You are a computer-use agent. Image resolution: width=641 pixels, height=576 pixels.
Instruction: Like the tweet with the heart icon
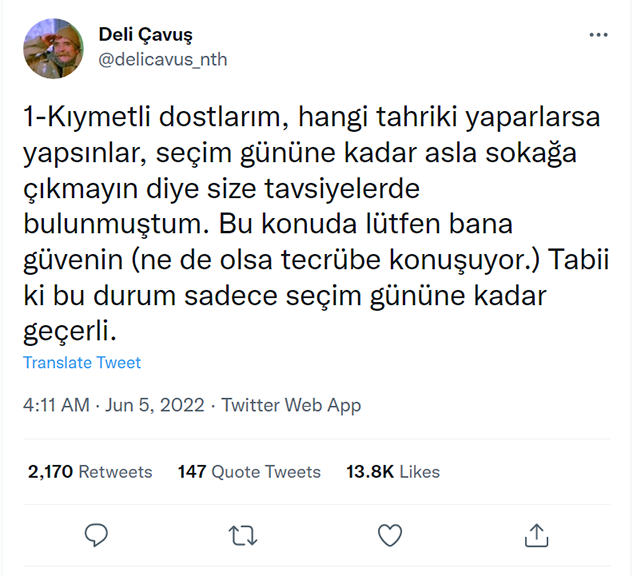coord(389,535)
